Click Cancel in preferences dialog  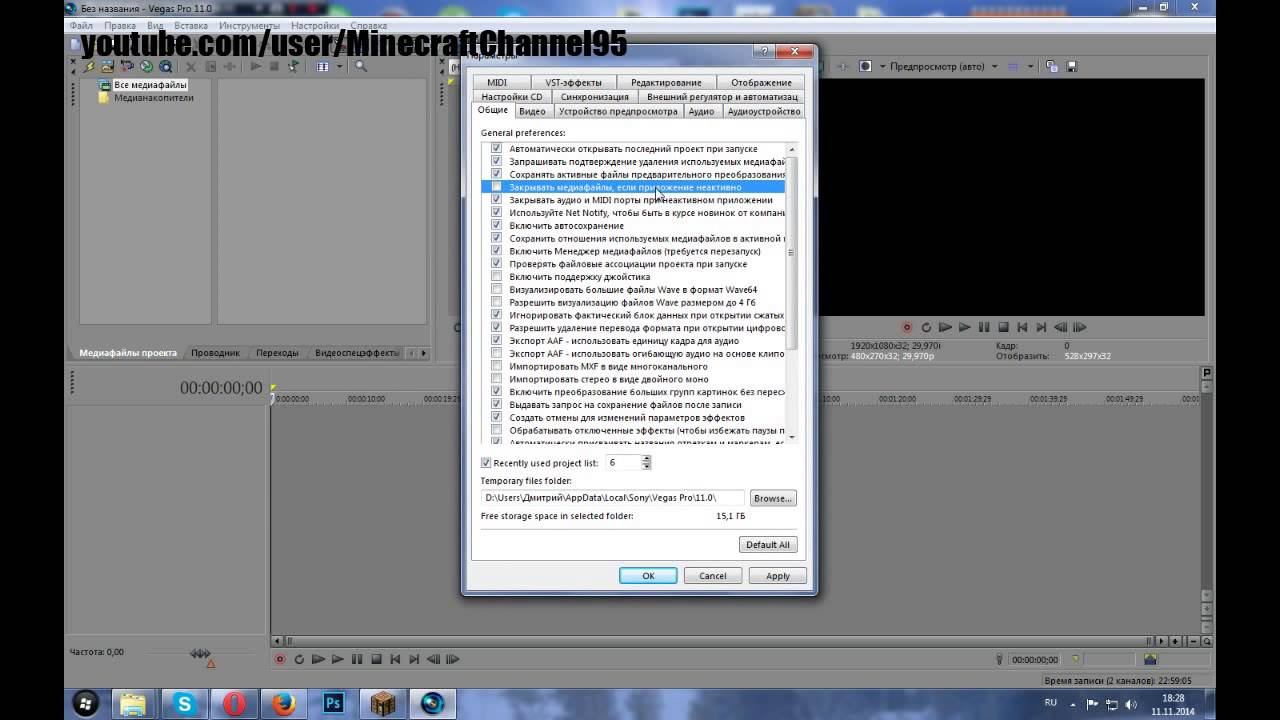click(713, 576)
